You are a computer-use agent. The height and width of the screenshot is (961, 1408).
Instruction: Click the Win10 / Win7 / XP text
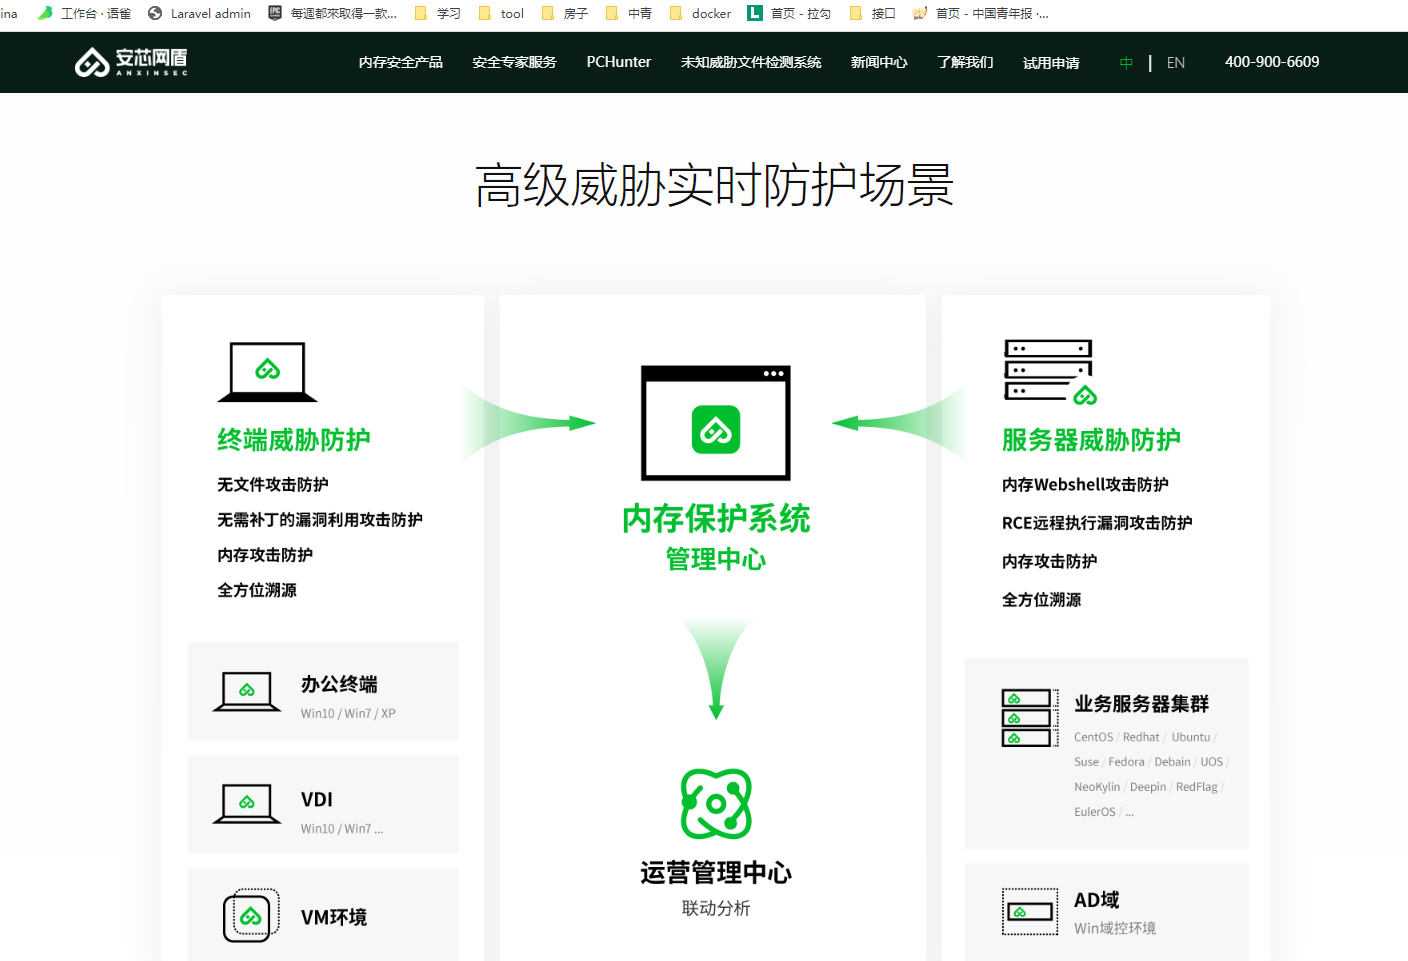point(348,714)
